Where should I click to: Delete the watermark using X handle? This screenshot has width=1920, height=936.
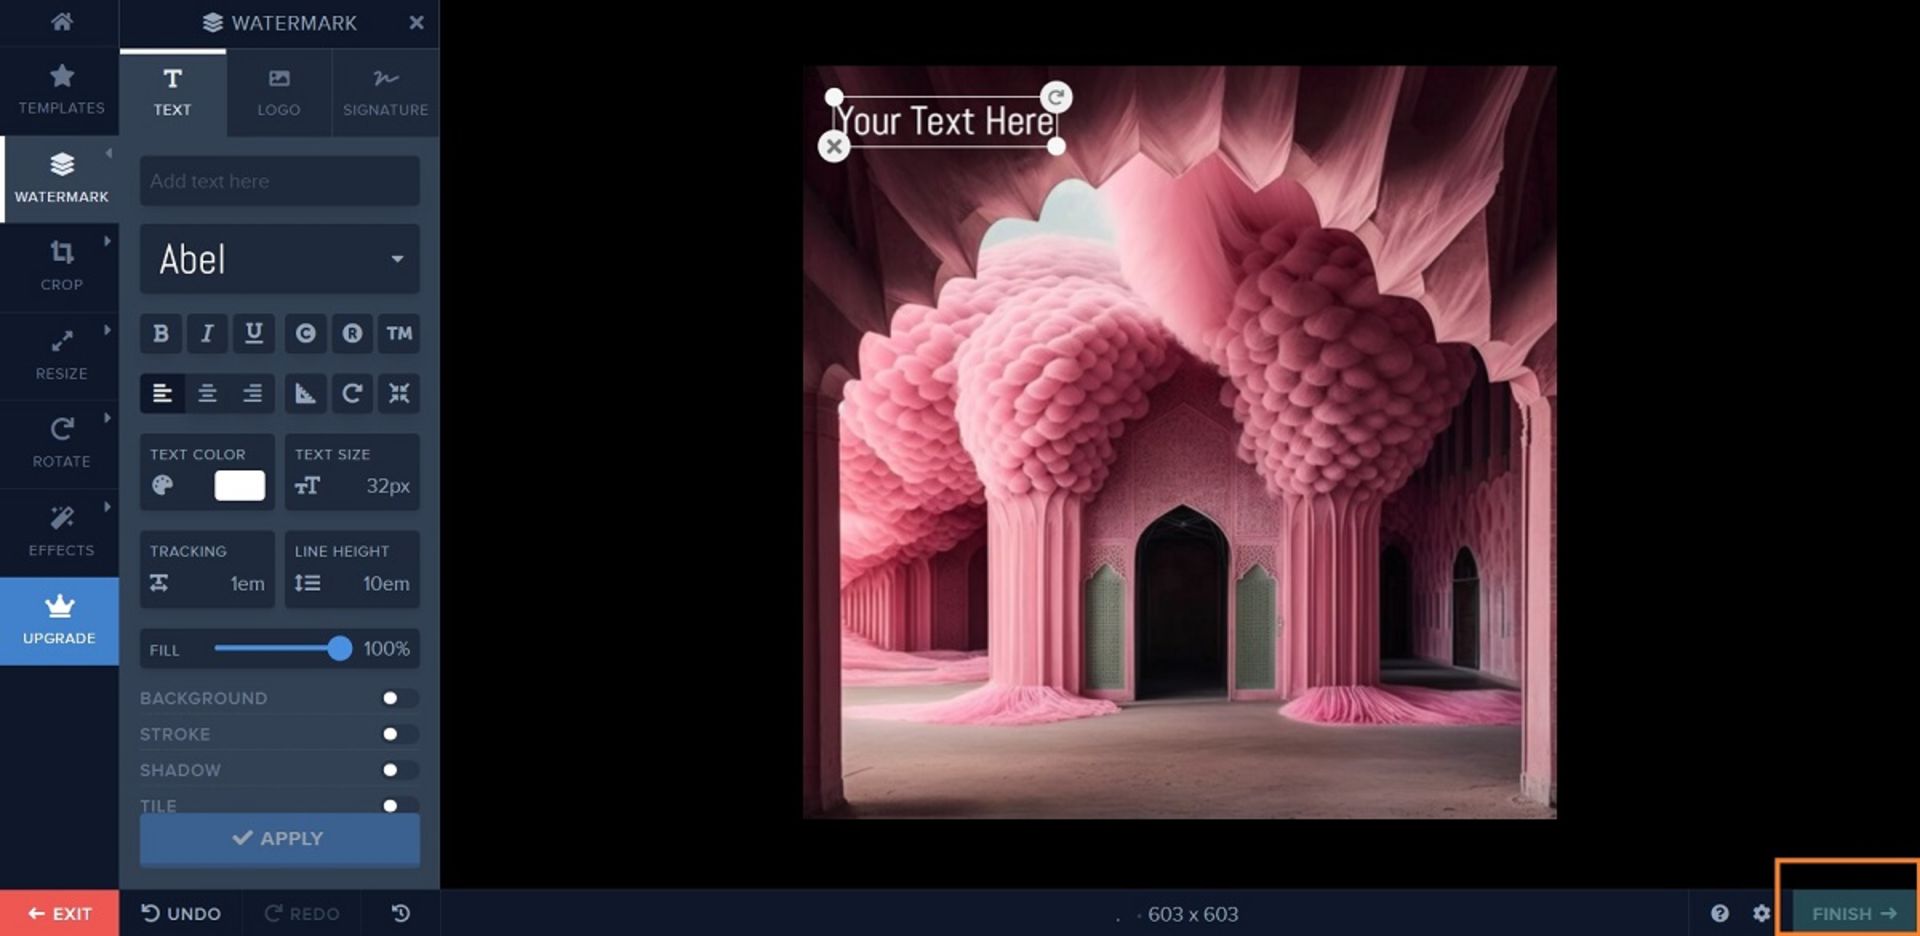[x=834, y=147]
